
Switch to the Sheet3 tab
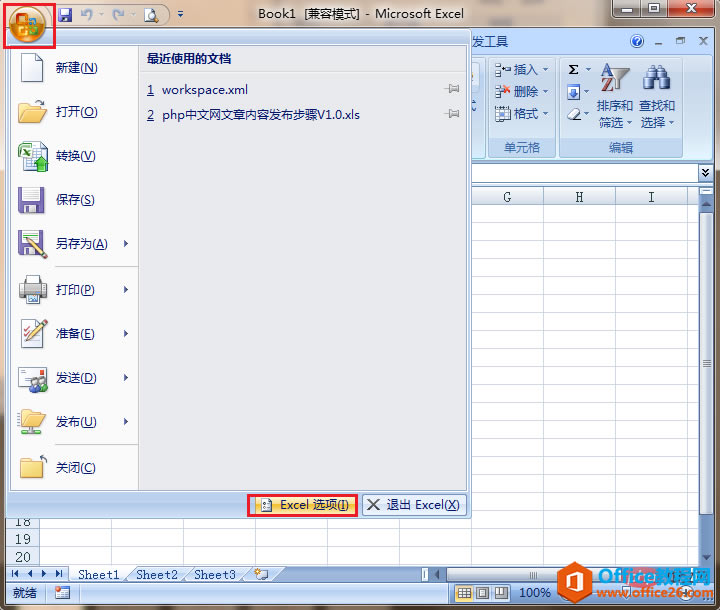click(x=214, y=575)
